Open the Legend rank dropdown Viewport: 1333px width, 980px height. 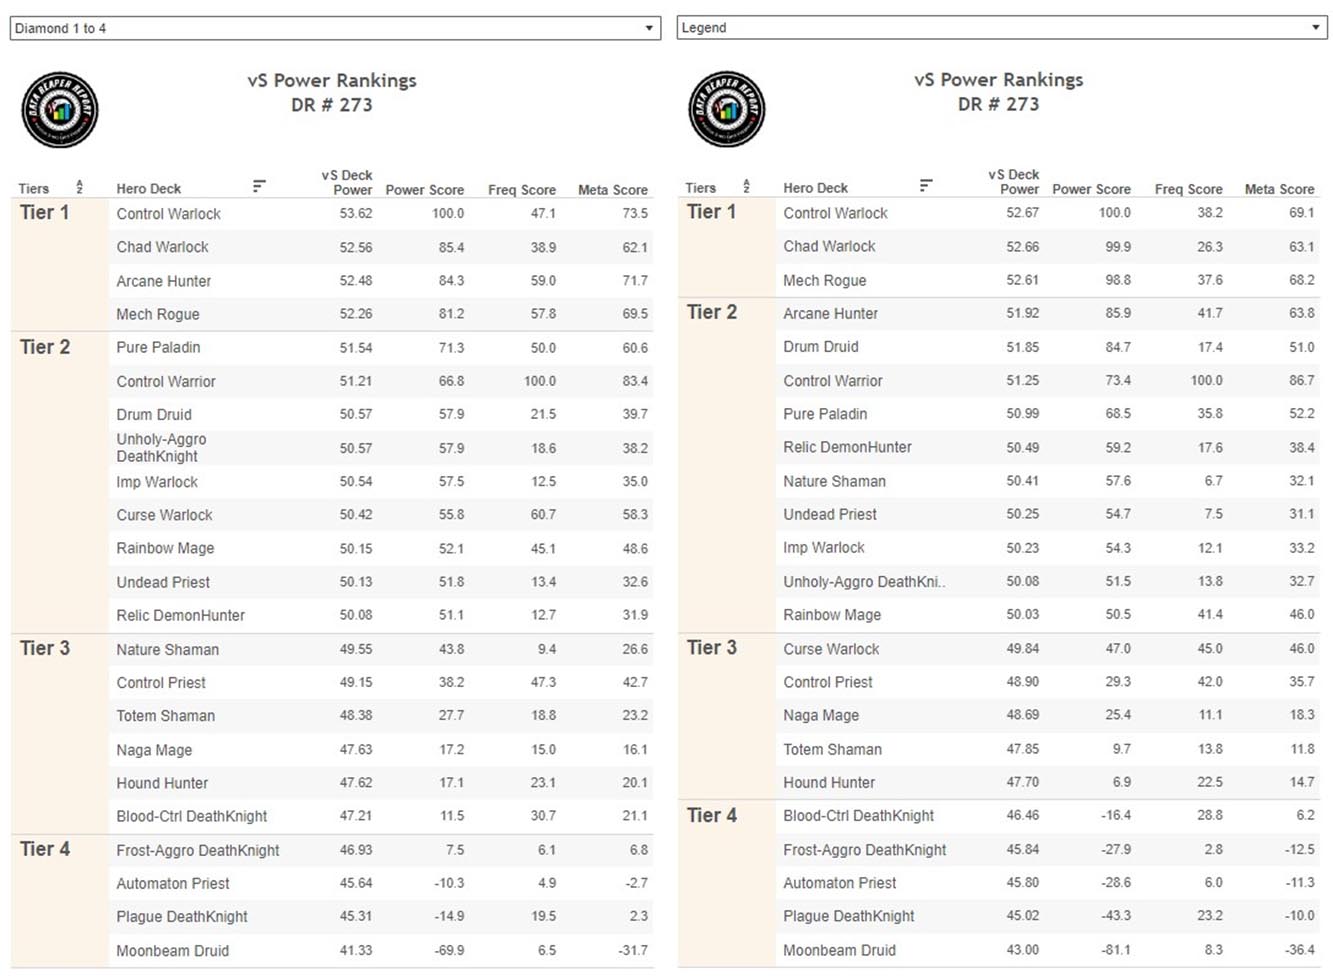[x=1001, y=28]
